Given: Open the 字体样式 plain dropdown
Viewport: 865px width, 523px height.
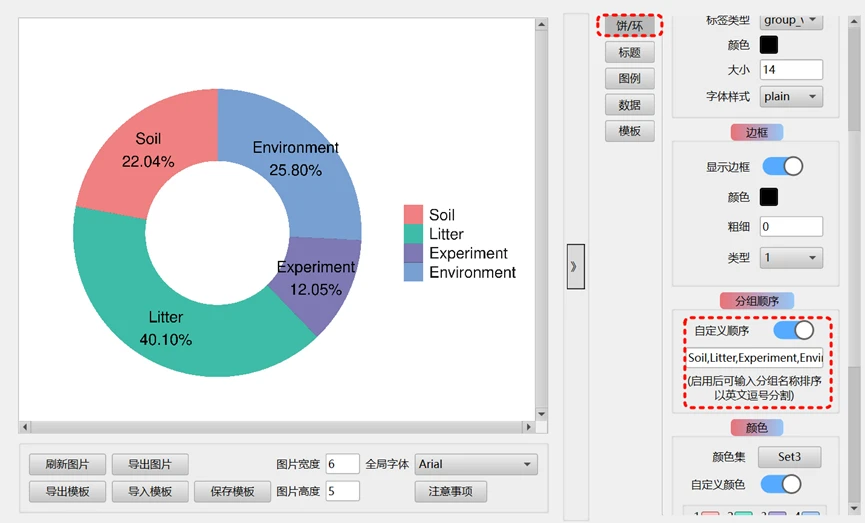Looking at the screenshot, I should point(791,97).
